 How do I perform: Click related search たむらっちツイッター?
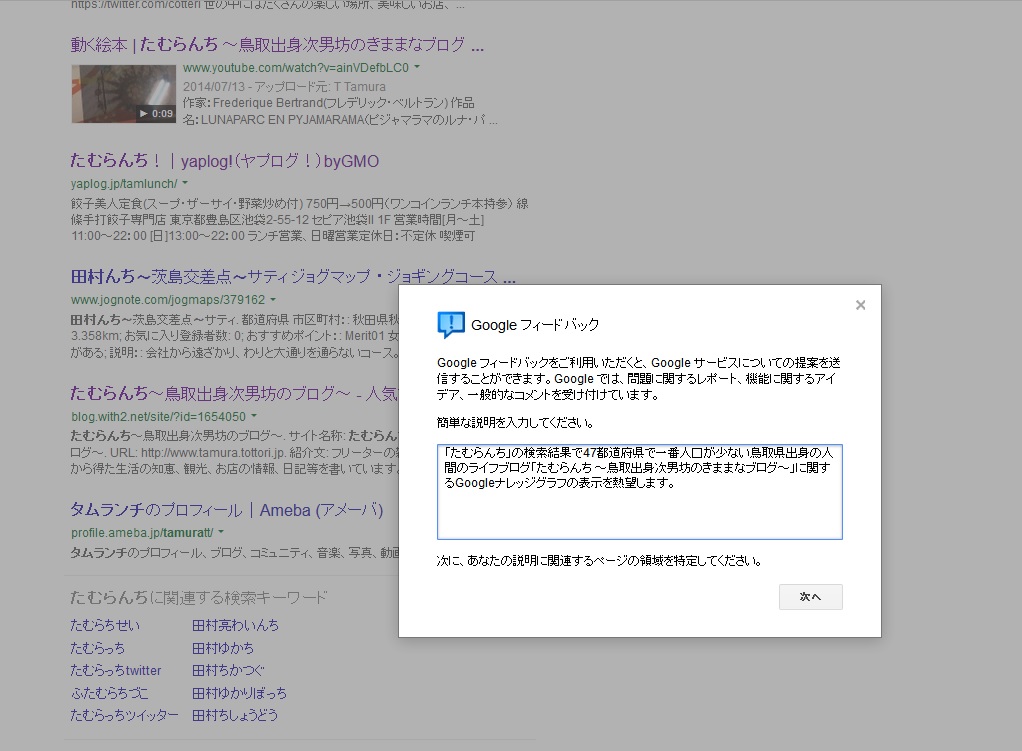coord(124,715)
